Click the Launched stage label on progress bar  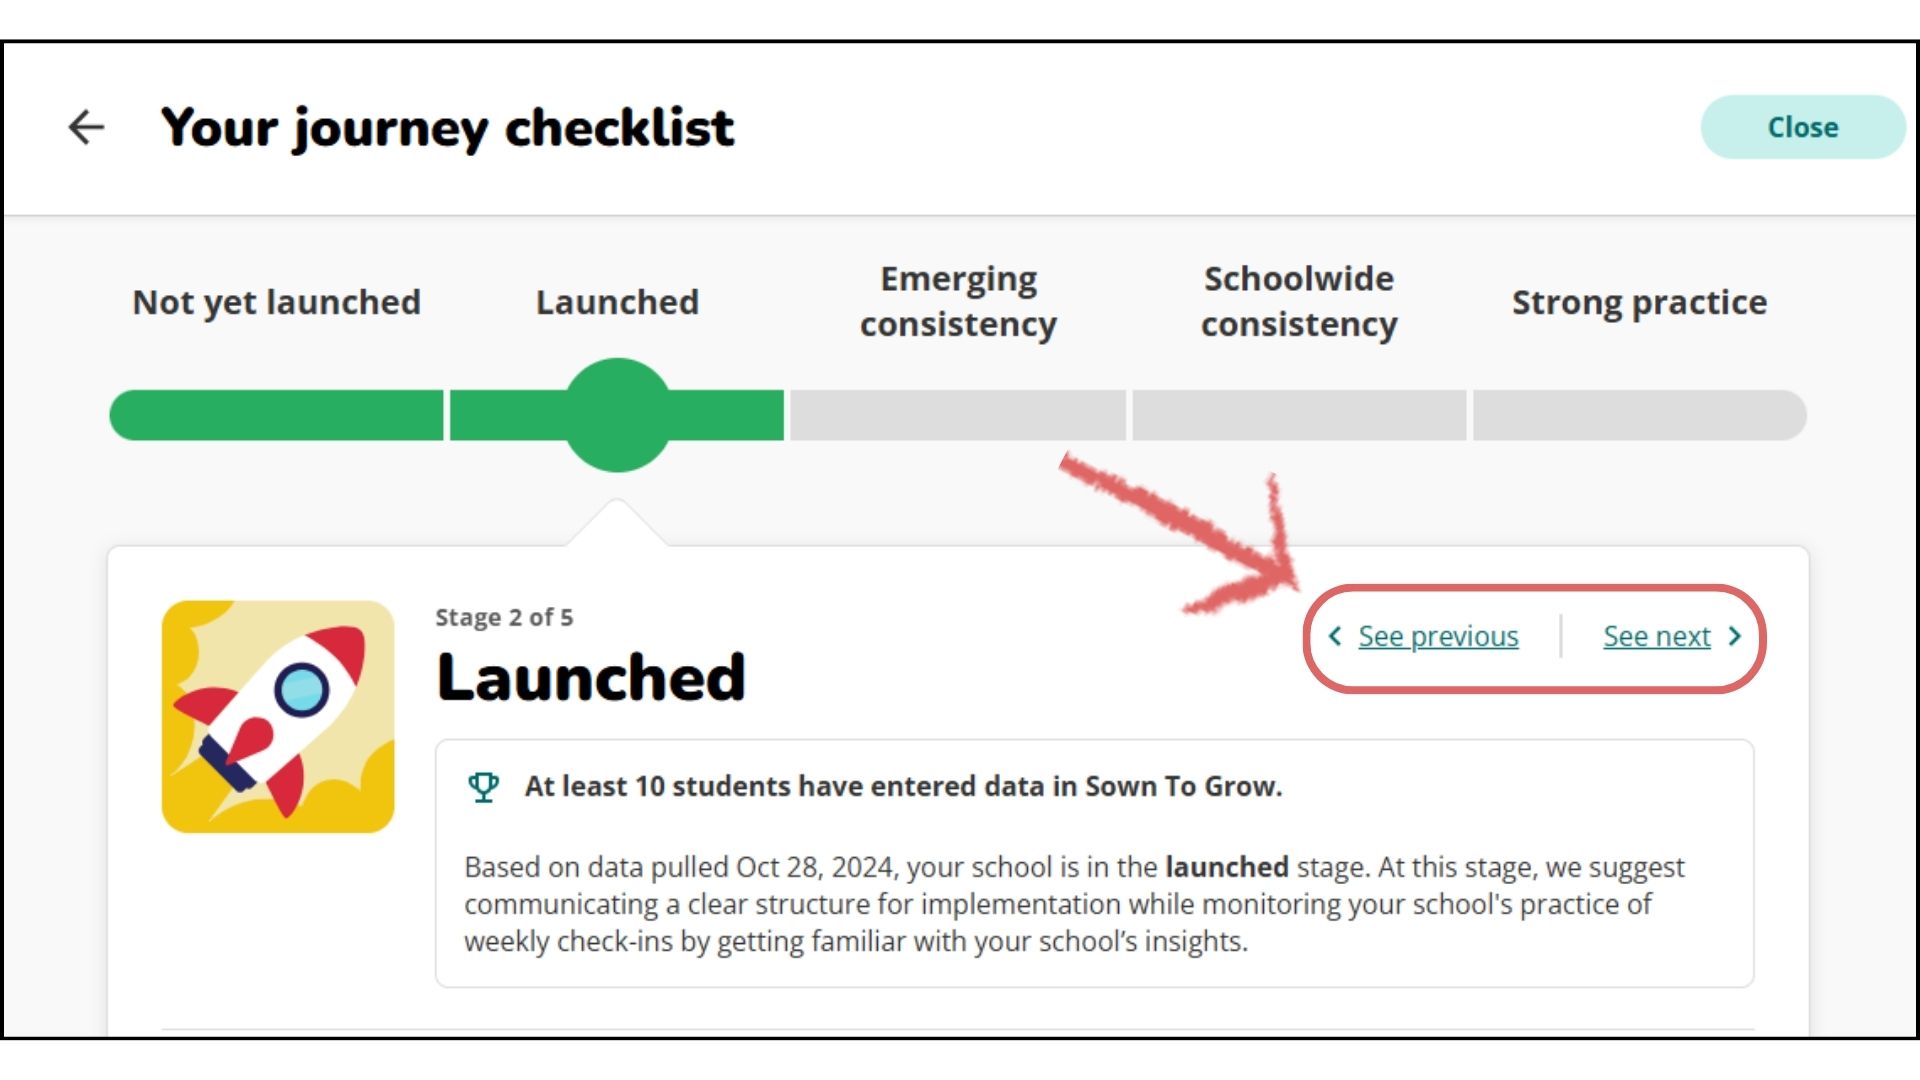tap(617, 301)
